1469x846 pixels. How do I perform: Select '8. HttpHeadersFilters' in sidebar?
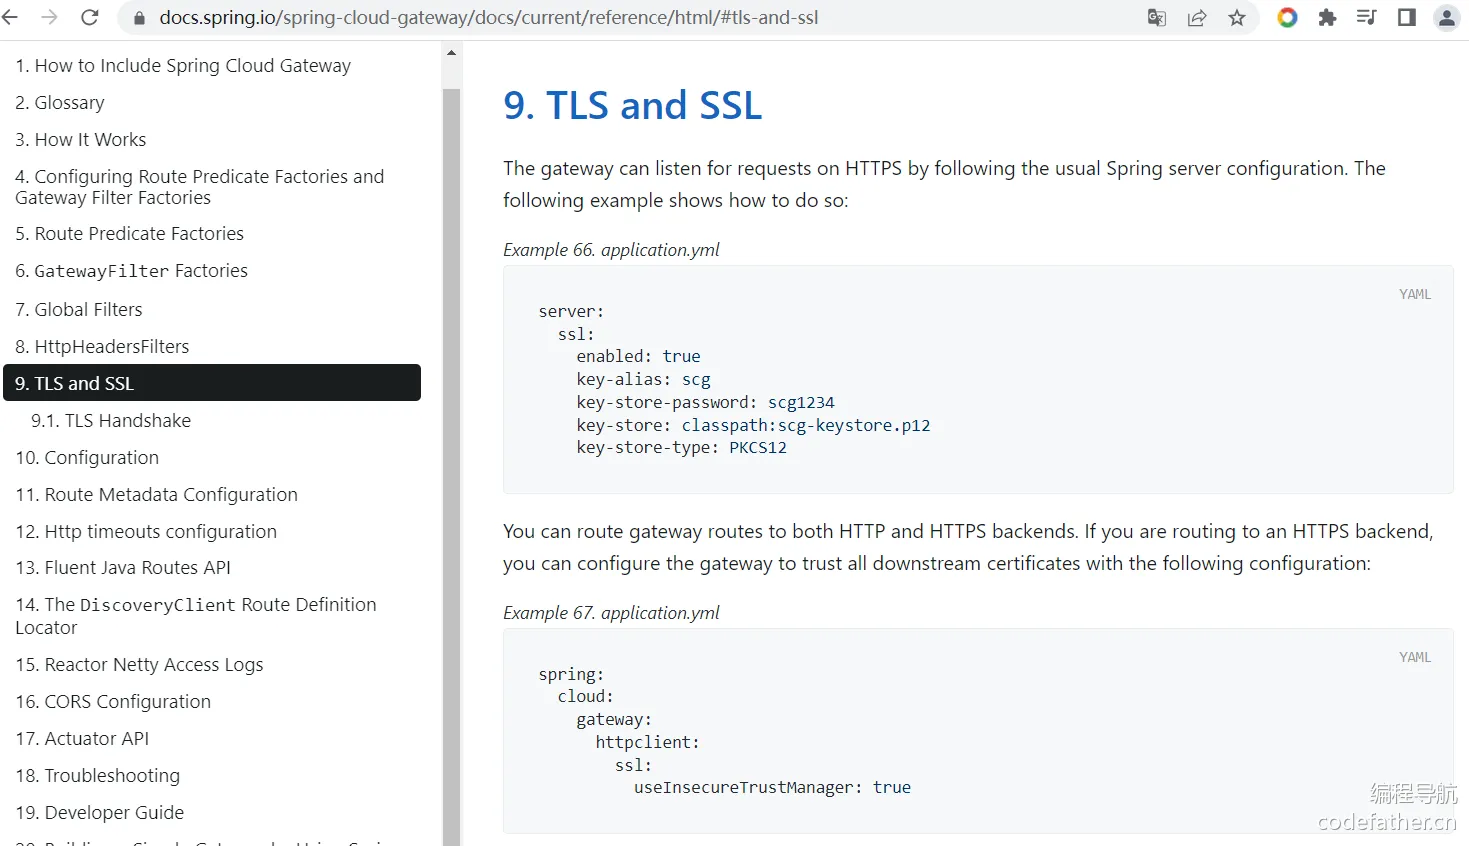[102, 347]
